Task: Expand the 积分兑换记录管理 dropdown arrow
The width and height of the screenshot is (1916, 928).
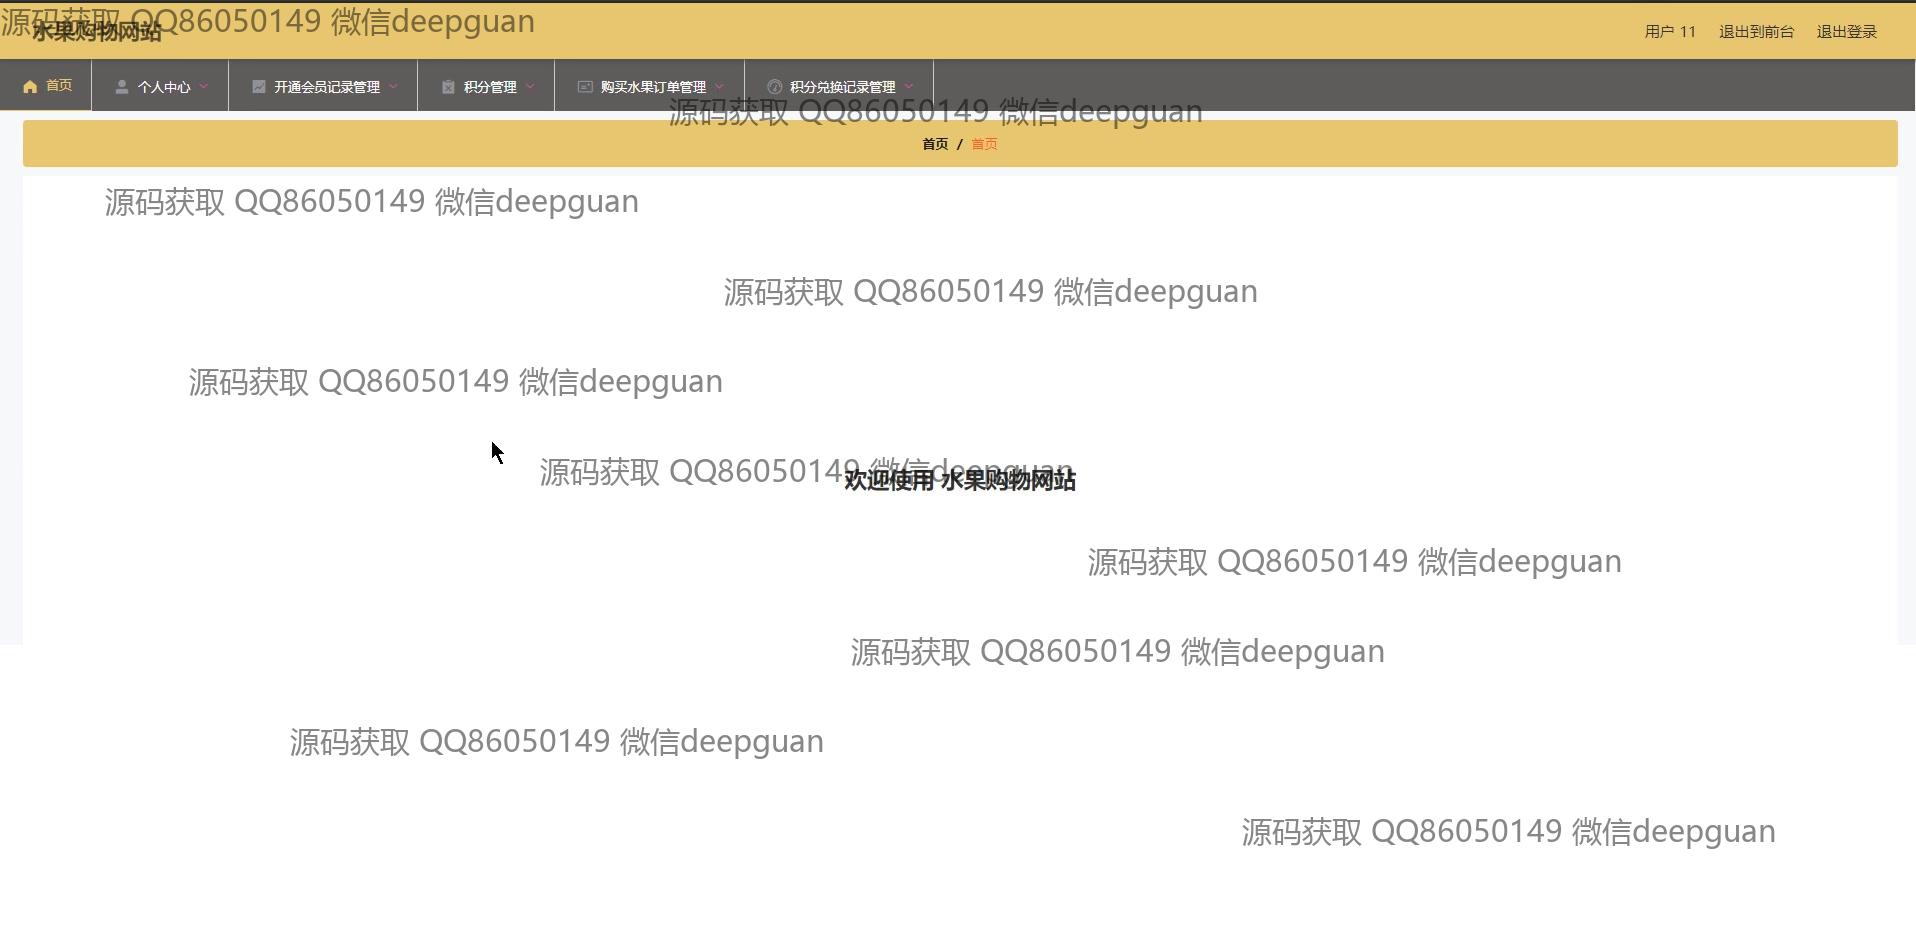Action: point(908,87)
